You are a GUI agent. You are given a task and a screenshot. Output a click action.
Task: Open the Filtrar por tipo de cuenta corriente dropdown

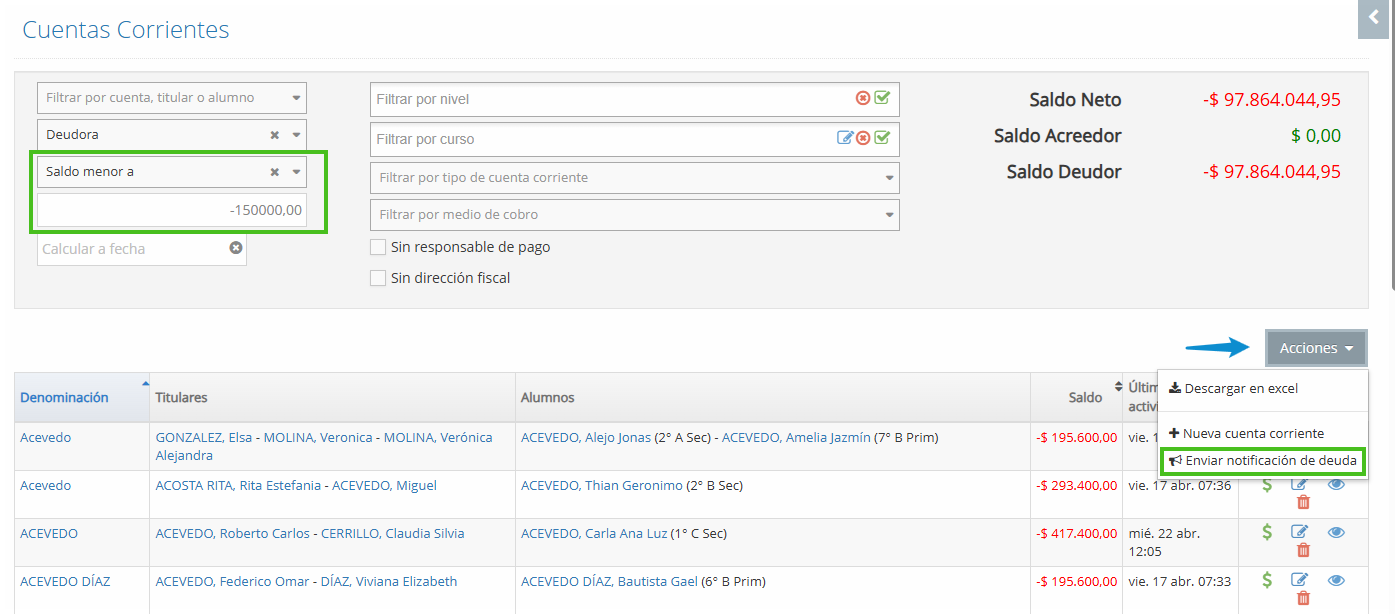click(x=634, y=178)
